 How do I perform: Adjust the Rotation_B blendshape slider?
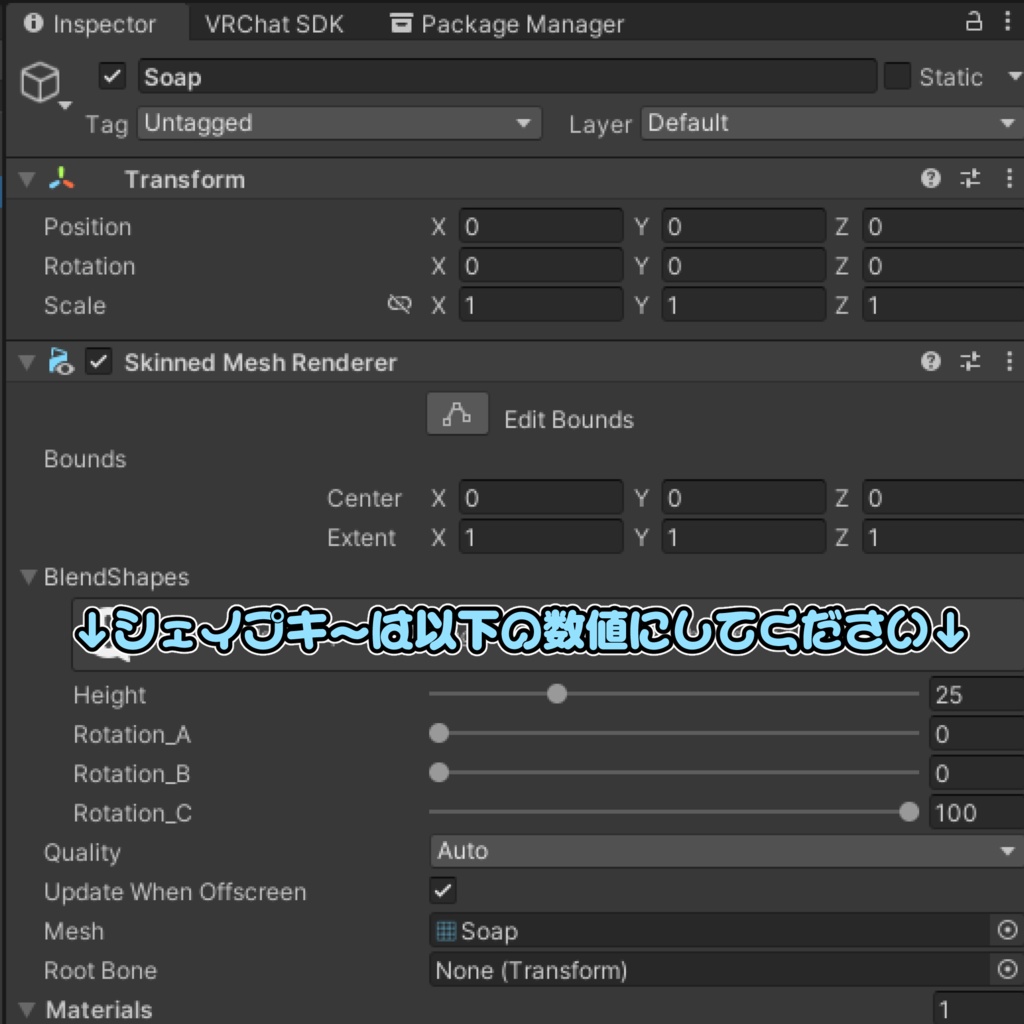439,773
